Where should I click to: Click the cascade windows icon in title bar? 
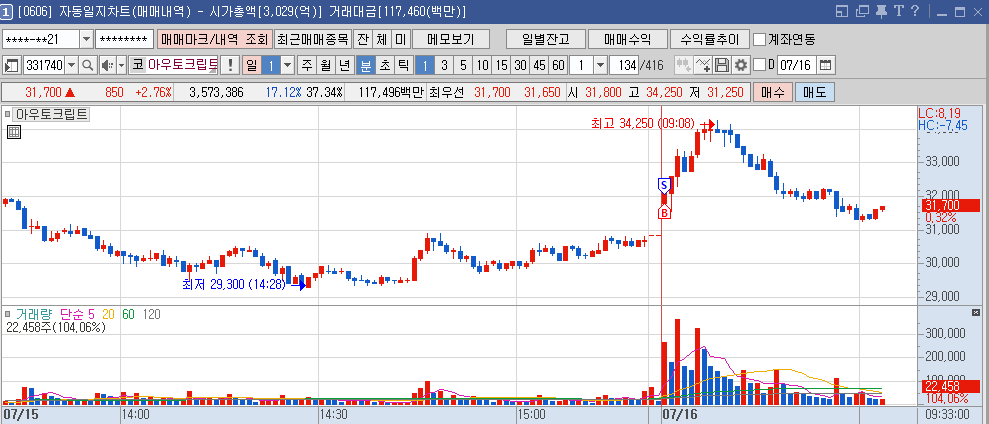coord(862,11)
